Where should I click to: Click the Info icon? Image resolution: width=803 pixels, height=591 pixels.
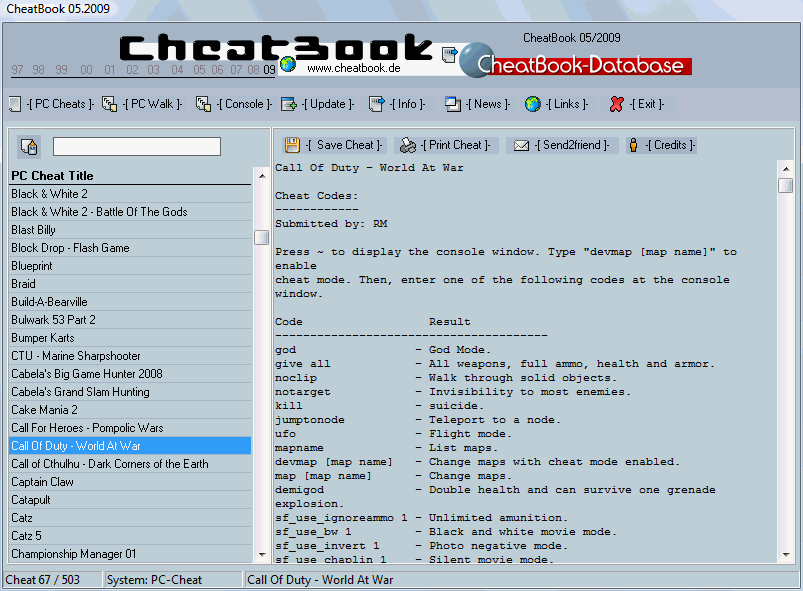point(376,104)
